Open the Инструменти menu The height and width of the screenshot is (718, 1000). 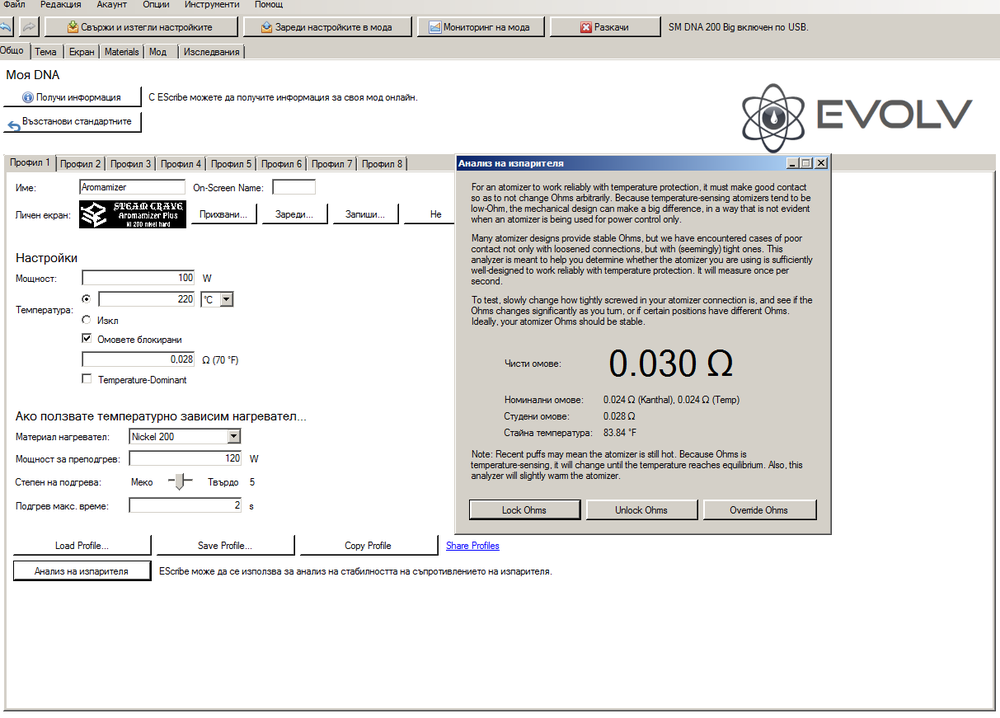(212, 5)
